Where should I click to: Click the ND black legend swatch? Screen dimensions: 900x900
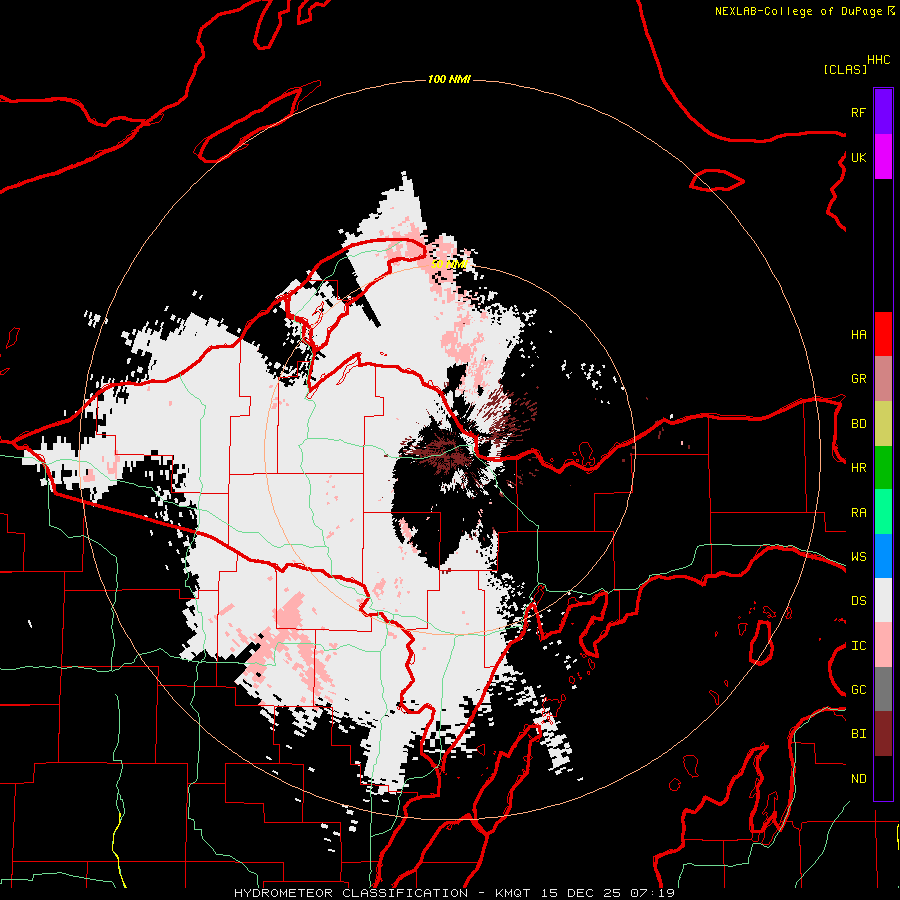coord(883,778)
